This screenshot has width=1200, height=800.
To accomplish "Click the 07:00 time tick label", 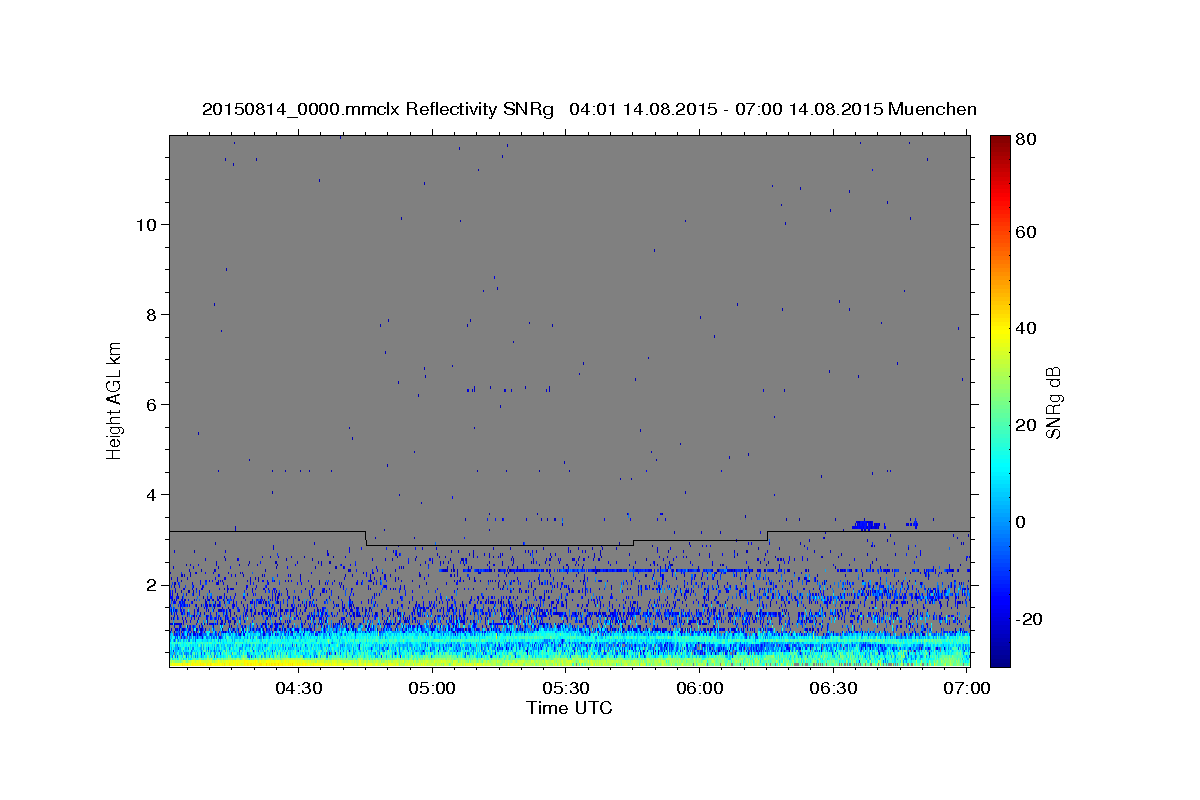I will point(968,688).
